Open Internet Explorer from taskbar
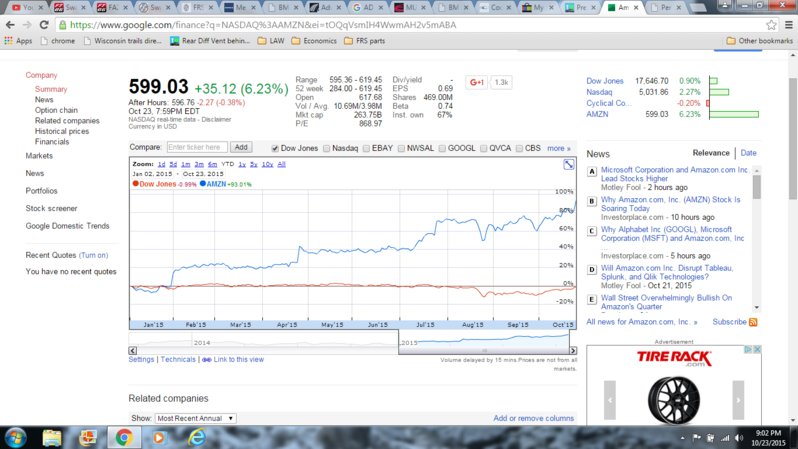Screen dimensions: 798x449 click(x=197, y=438)
